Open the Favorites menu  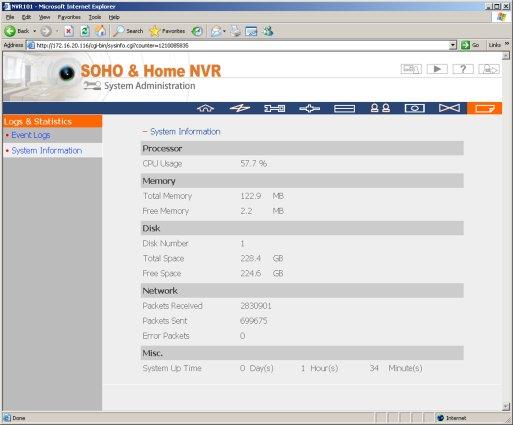coord(69,17)
